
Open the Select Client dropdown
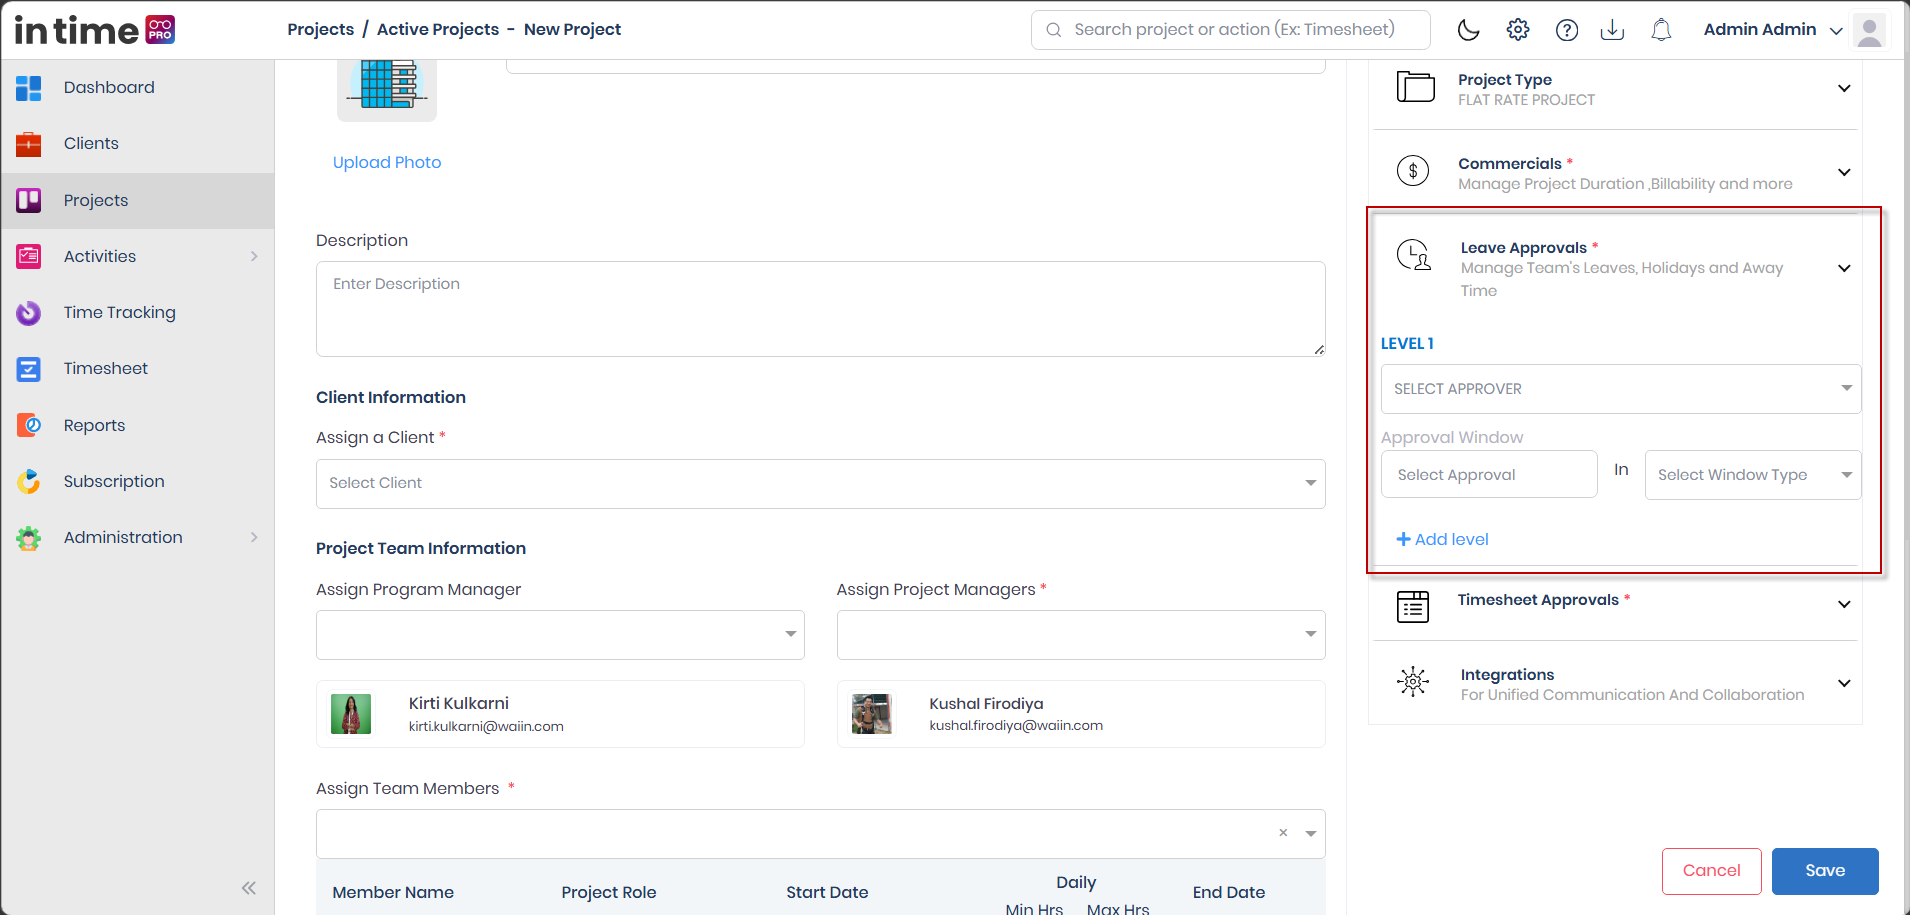[821, 484]
